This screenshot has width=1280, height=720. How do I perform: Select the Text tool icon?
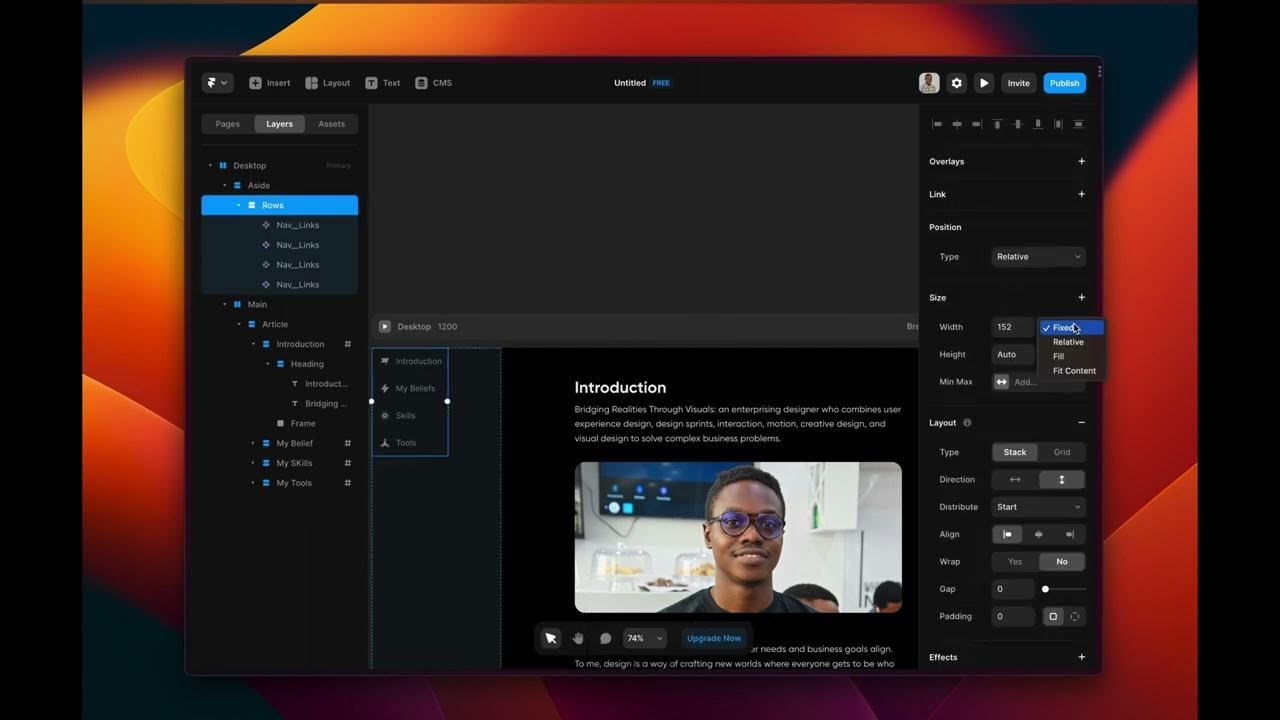click(x=370, y=83)
